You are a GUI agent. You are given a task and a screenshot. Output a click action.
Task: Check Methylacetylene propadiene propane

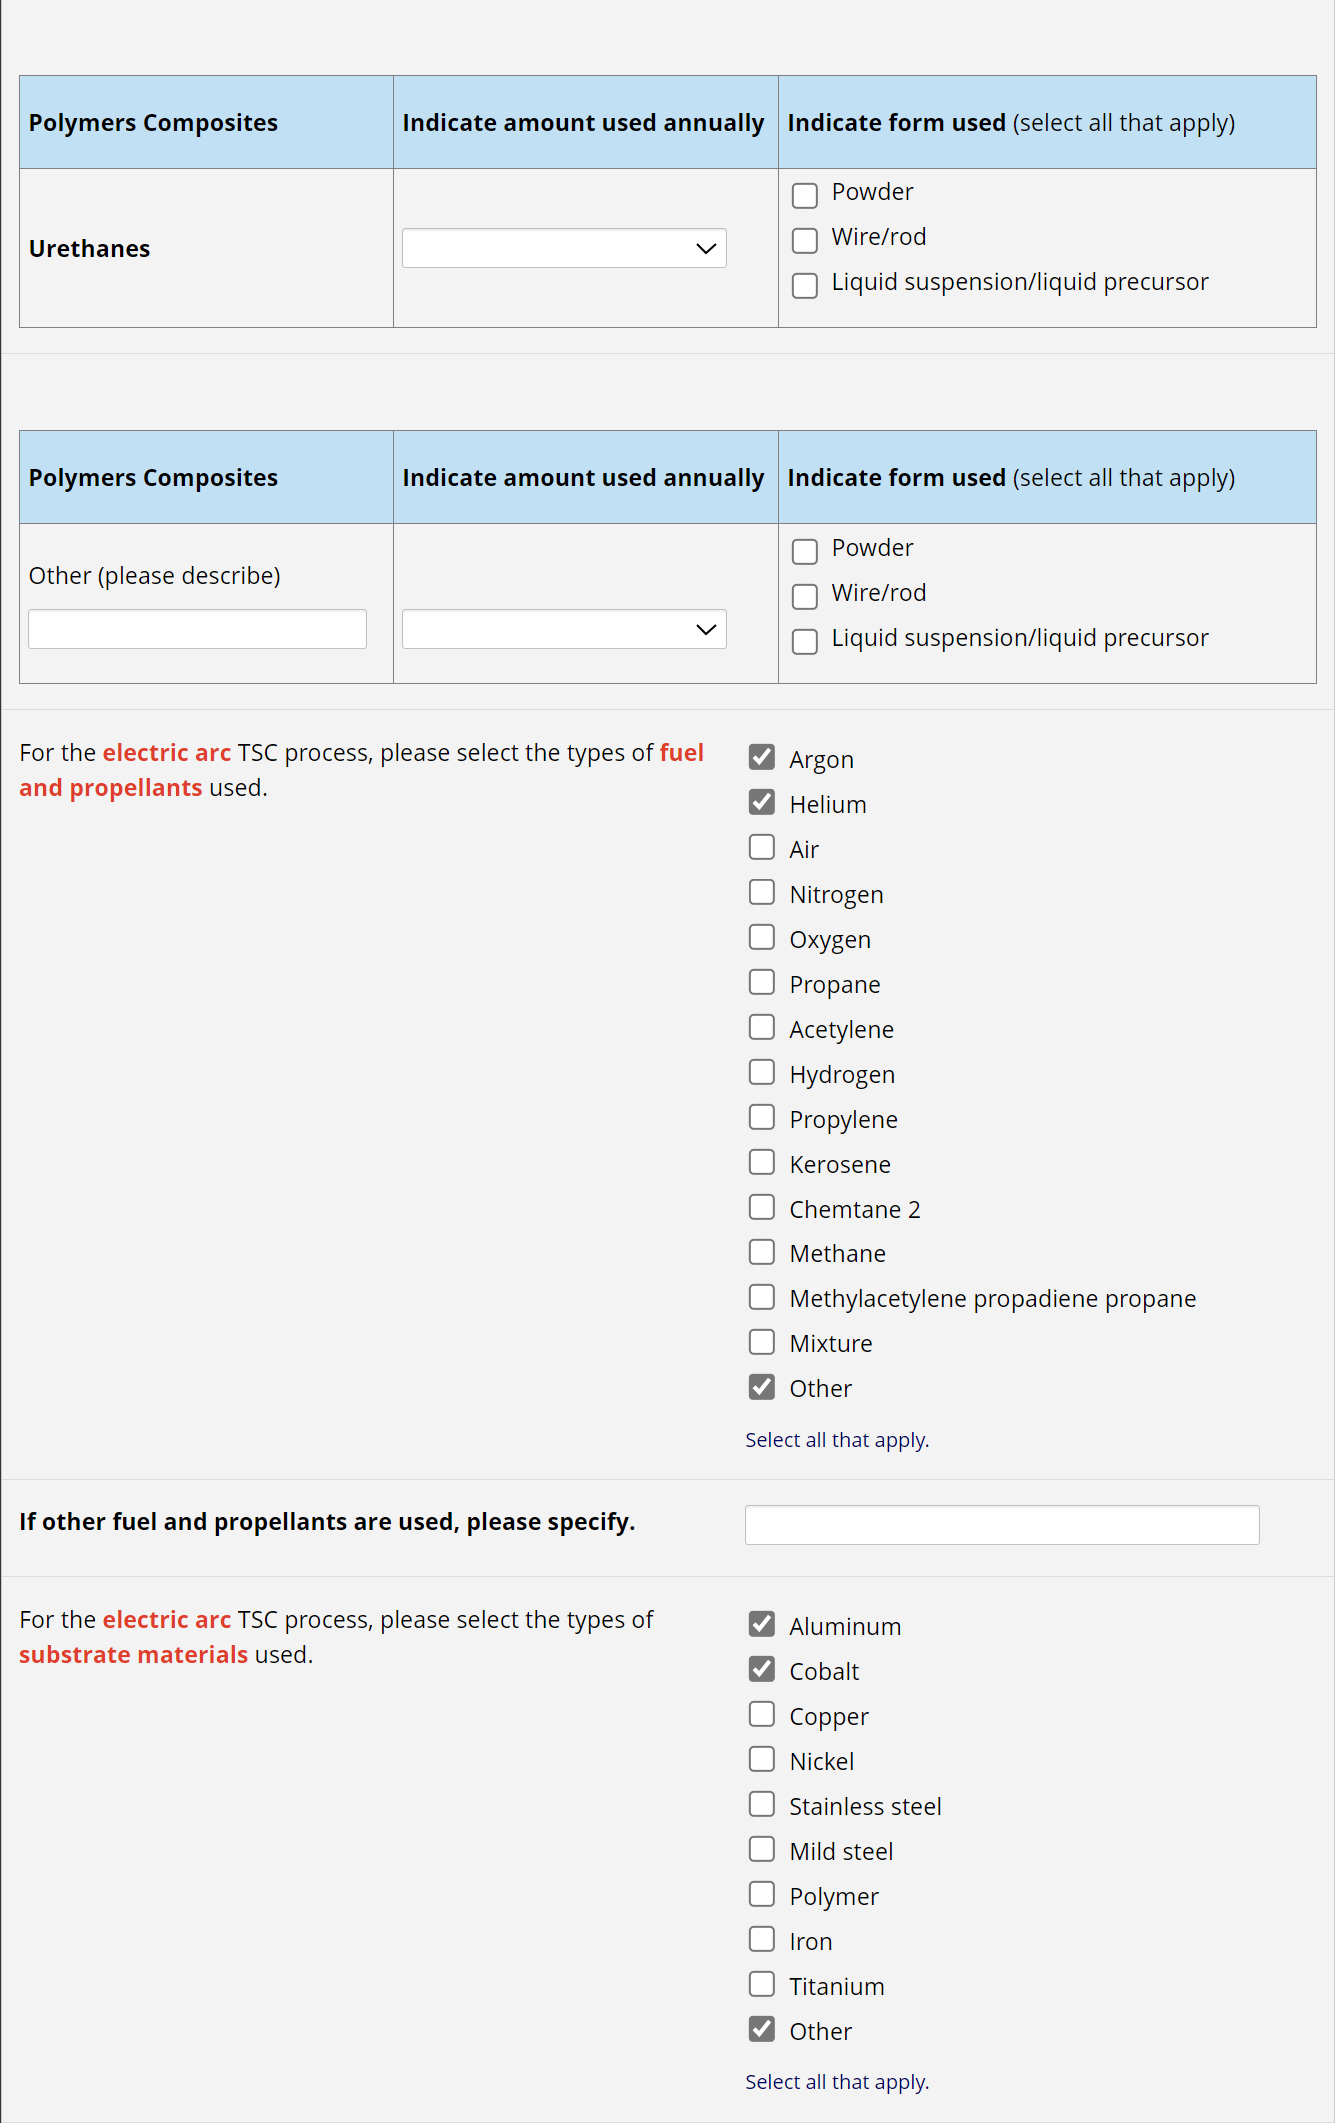762,1297
